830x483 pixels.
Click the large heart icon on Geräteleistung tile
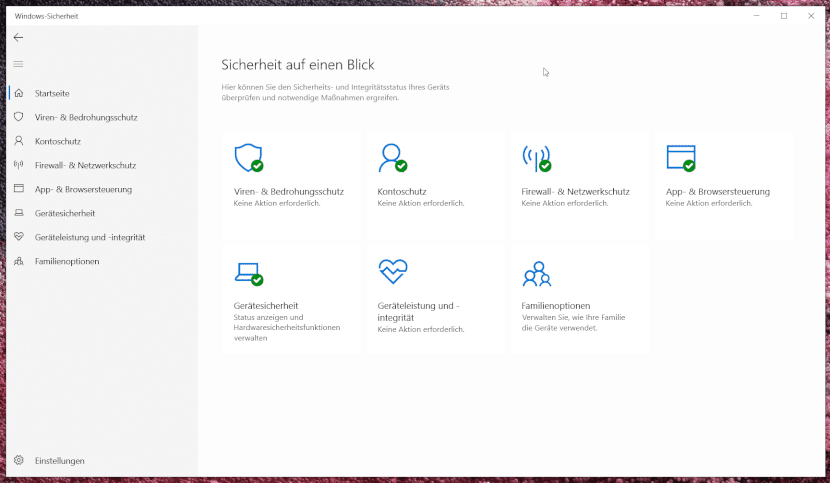[x=393, y=272]
